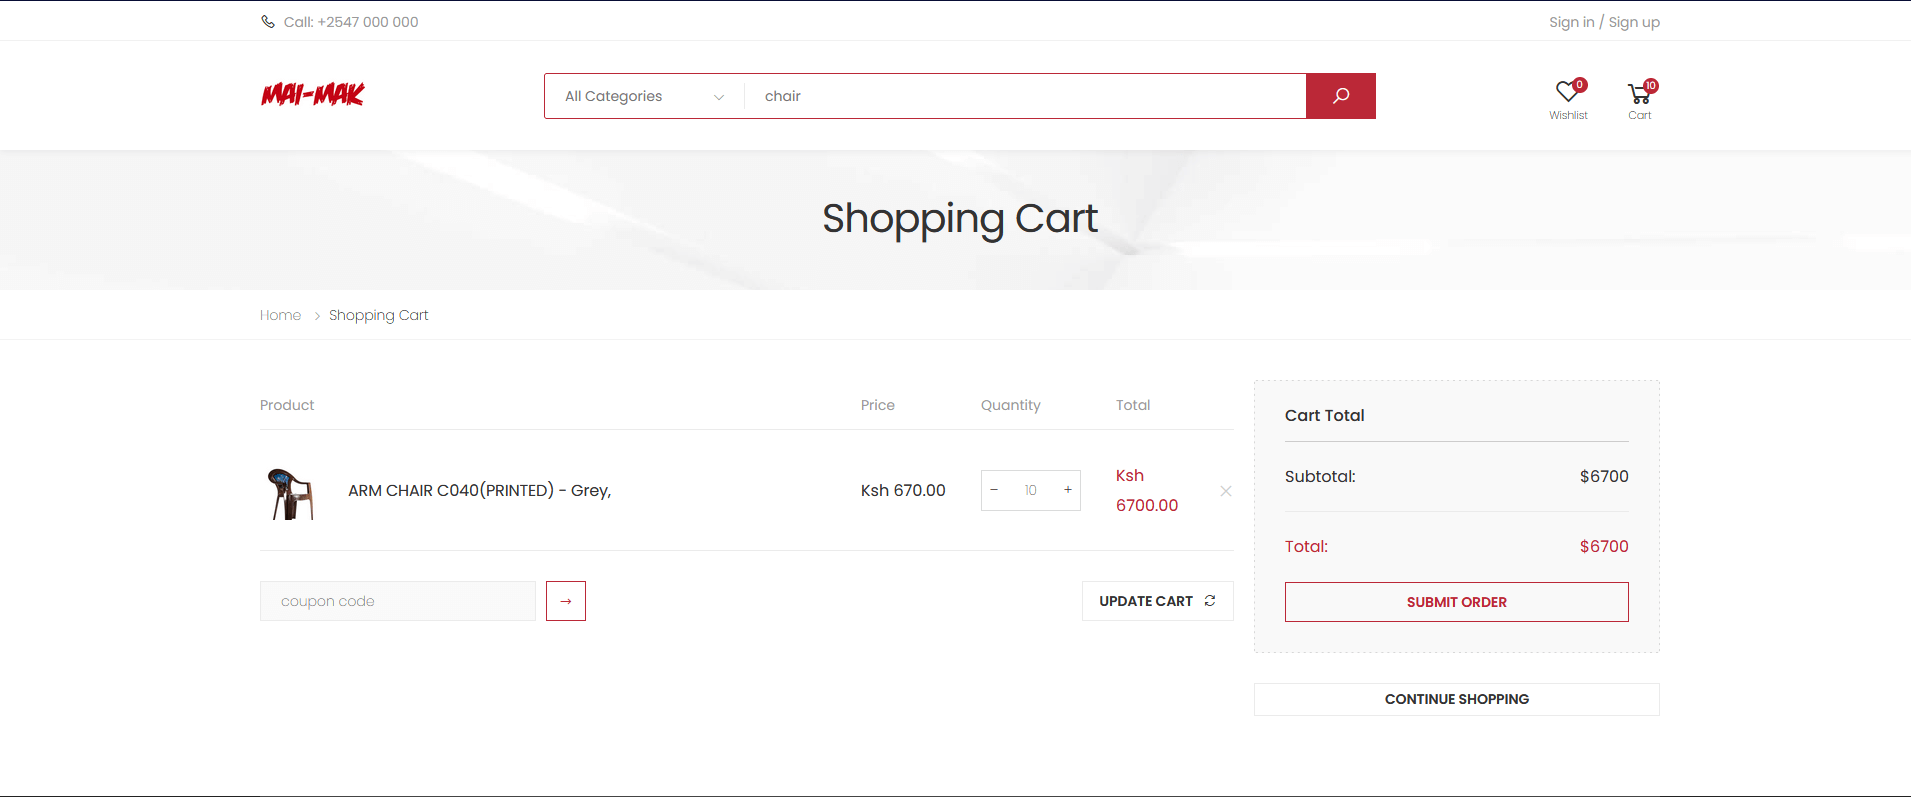Decrease quantity with minus button
1911x797 pixels.
point(994,490)
